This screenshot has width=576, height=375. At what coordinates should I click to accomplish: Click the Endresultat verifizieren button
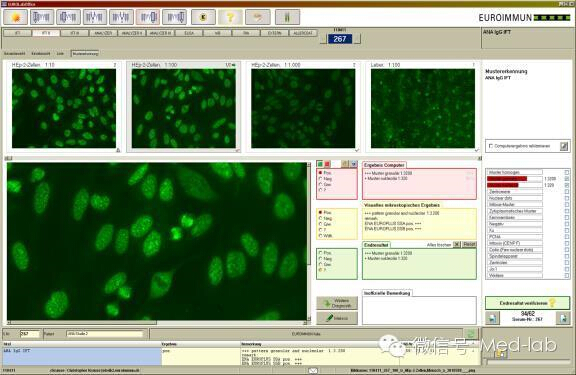(x=528, y=303)
